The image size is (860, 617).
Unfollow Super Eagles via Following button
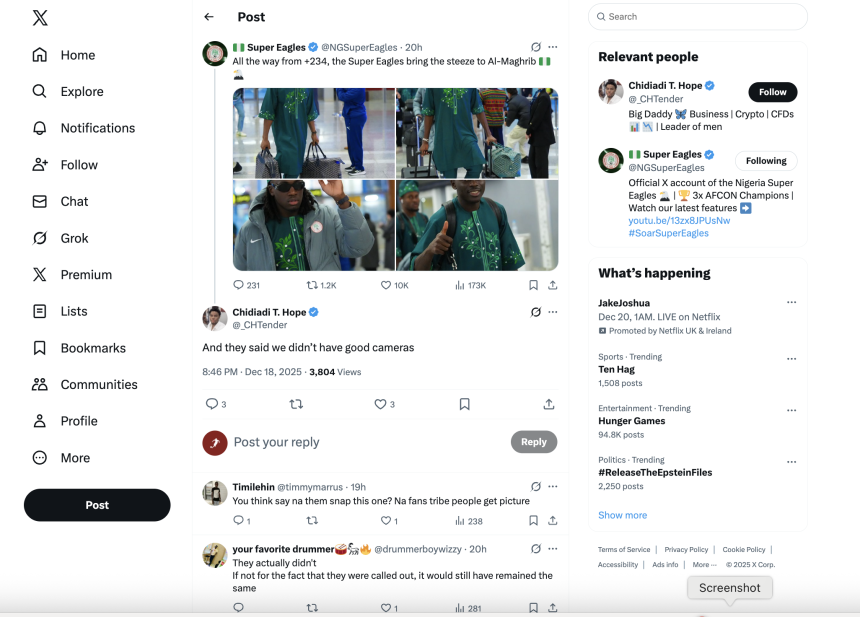click(x=765, y=160)
